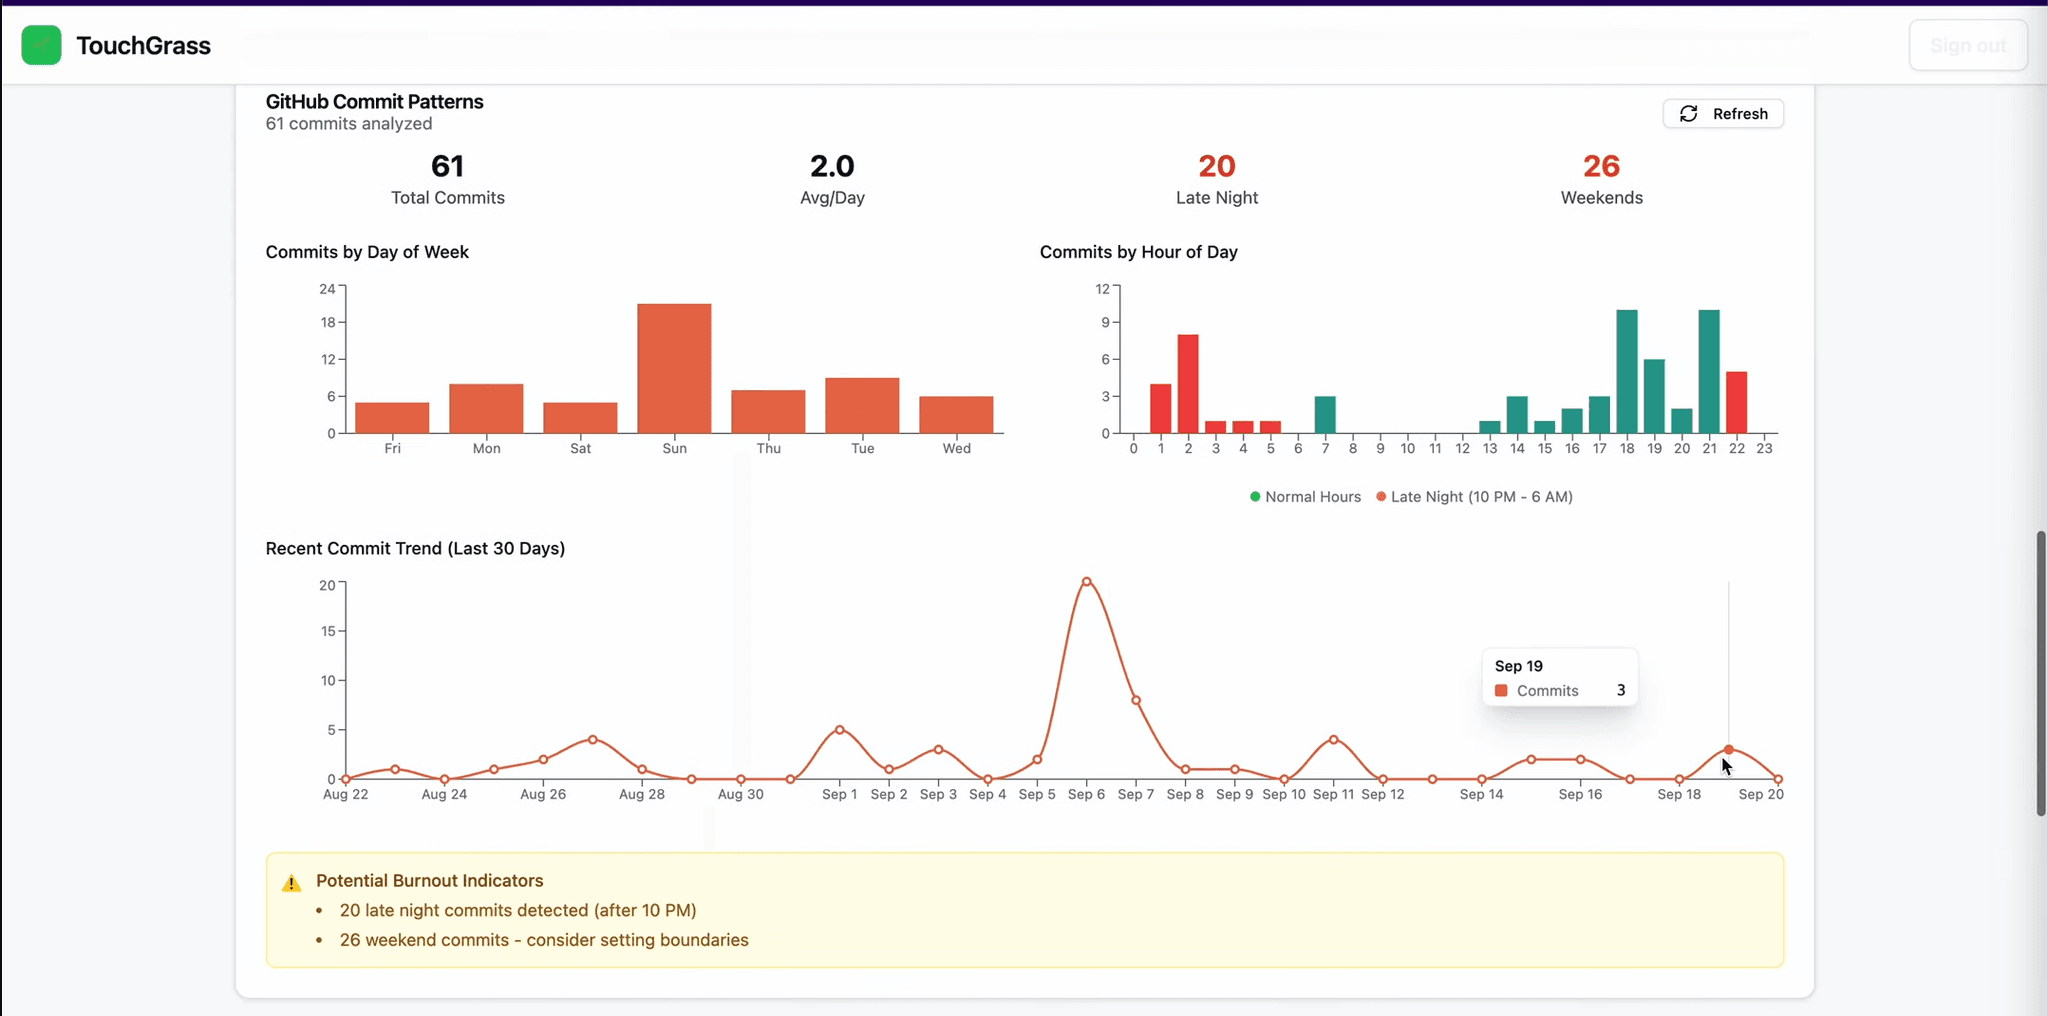
Task: Select the Tue bar in weekday chart
Action: click(862, 405)
